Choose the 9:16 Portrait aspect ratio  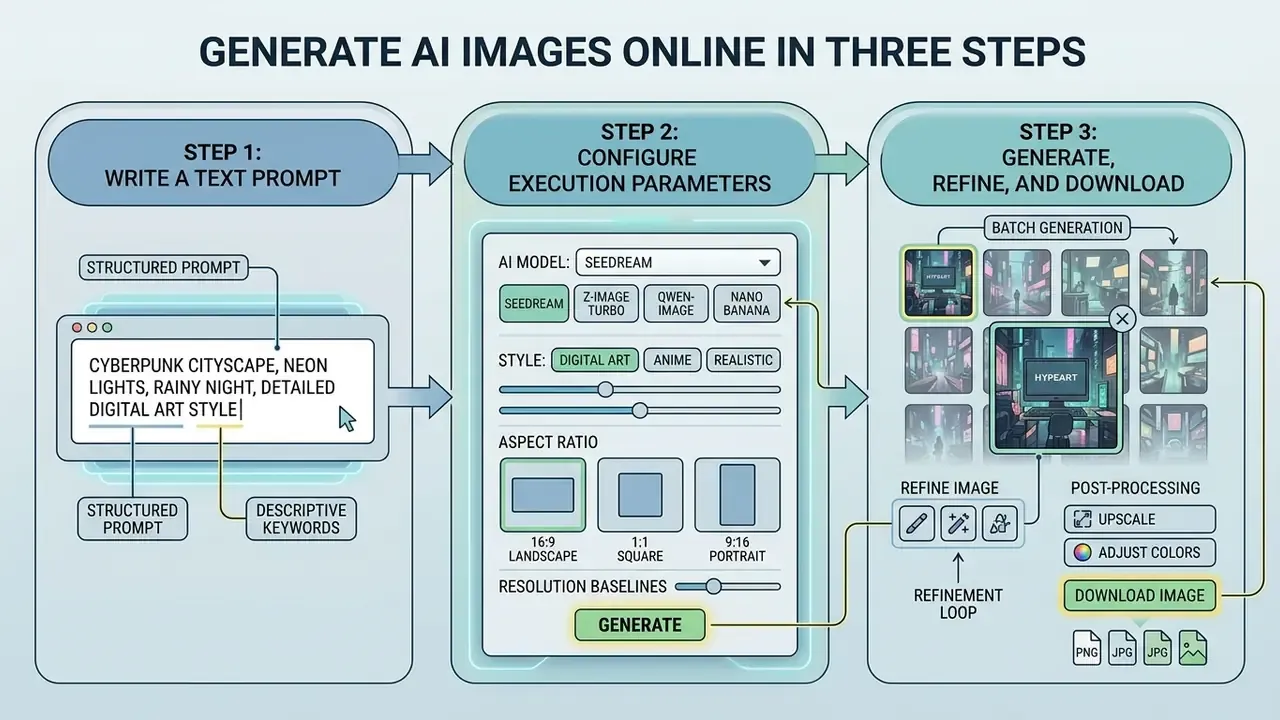click(737, 494)
